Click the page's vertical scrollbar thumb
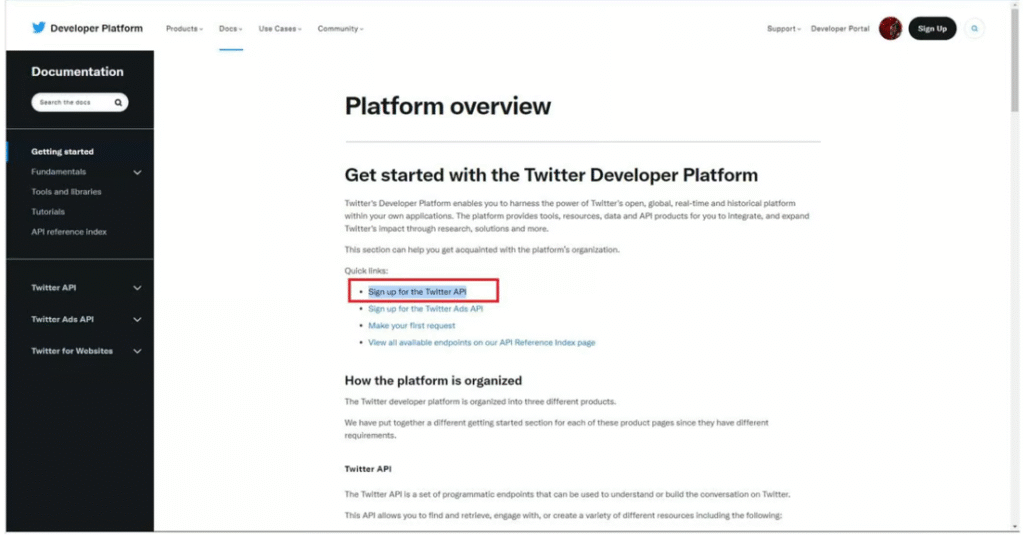The image size is (1024, 535). [x=1014, y=60]
